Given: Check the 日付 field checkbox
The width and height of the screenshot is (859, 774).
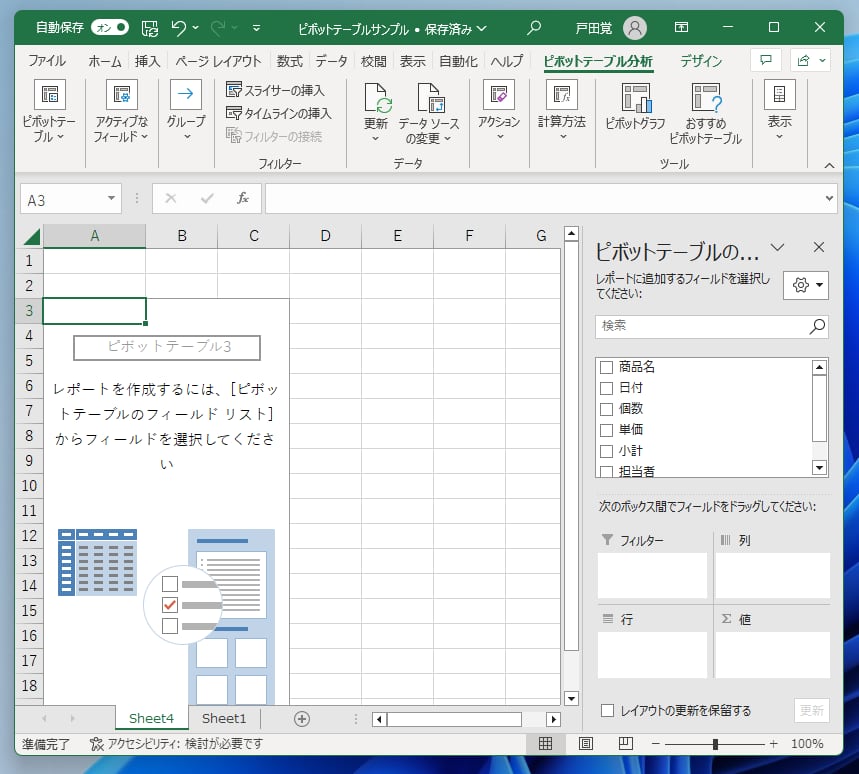Looking at the screenshot, I should 606,388.
